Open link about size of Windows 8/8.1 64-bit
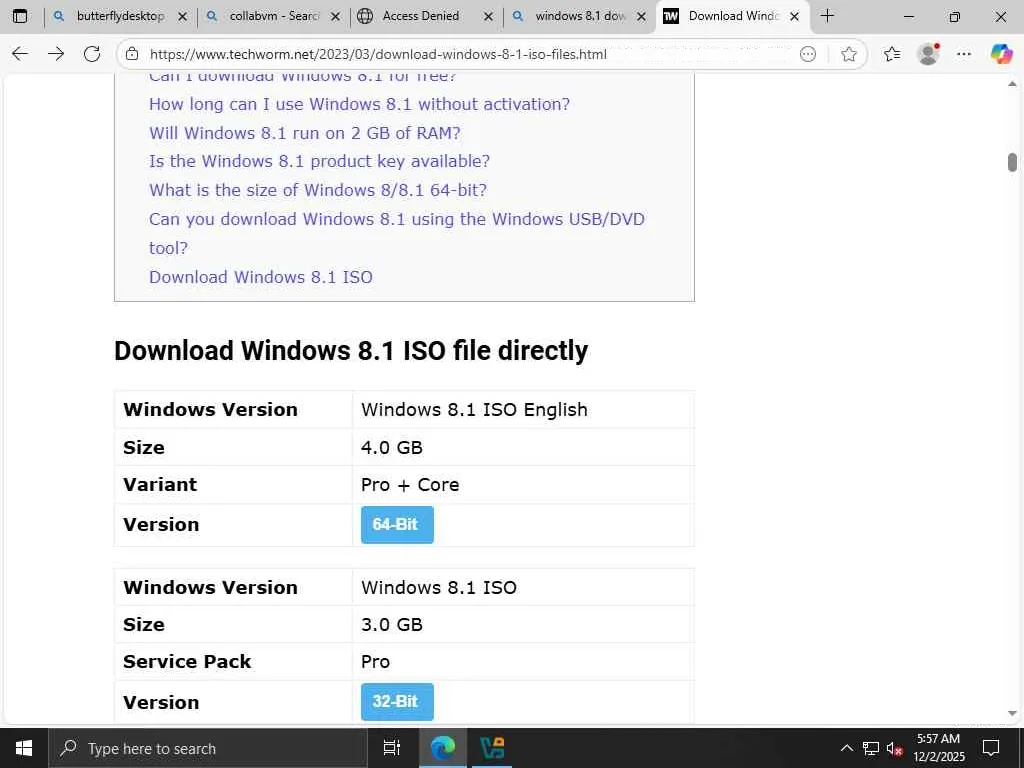 [318, 190]
